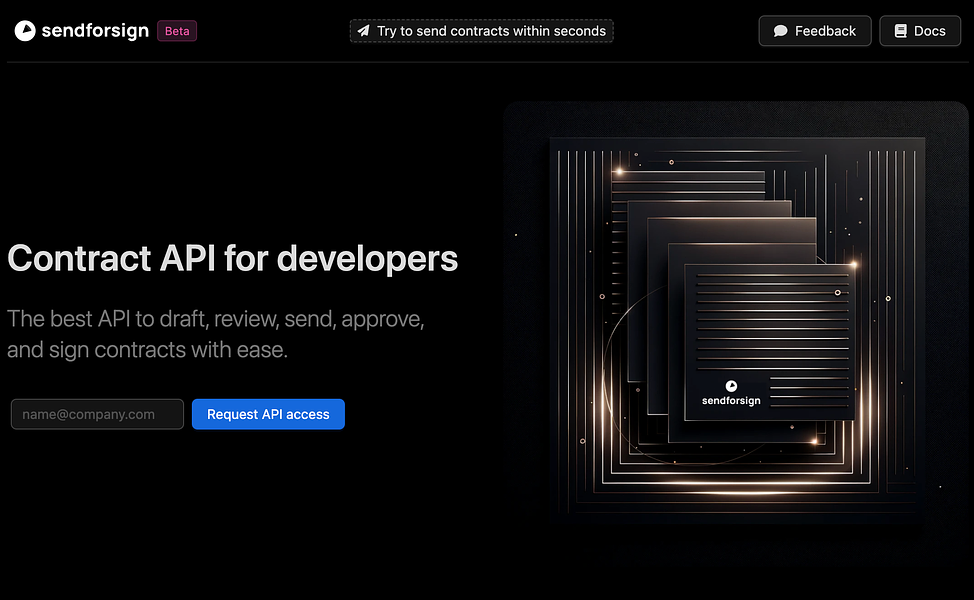Click the speech bubble Feedback icon
Image resolution: width=974 pixels, height=600 pixels.
click(x=780, y=31)
